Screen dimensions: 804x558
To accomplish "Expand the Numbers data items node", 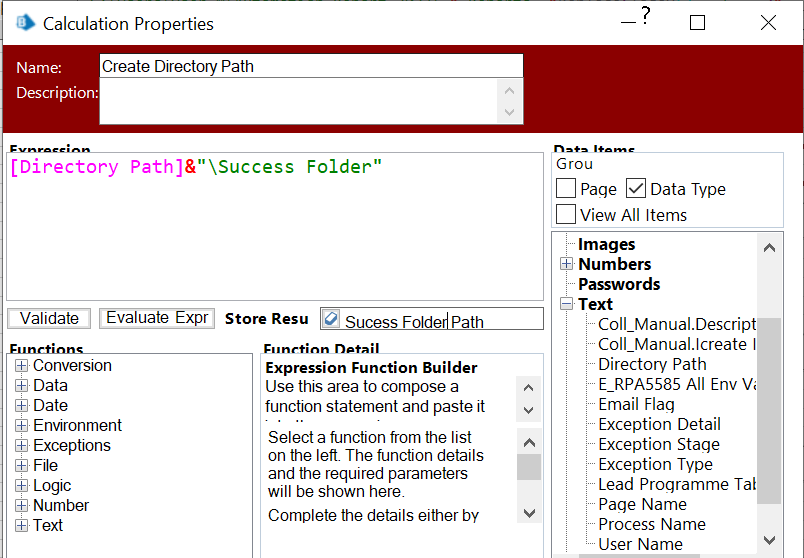I will tap(567, 264).
